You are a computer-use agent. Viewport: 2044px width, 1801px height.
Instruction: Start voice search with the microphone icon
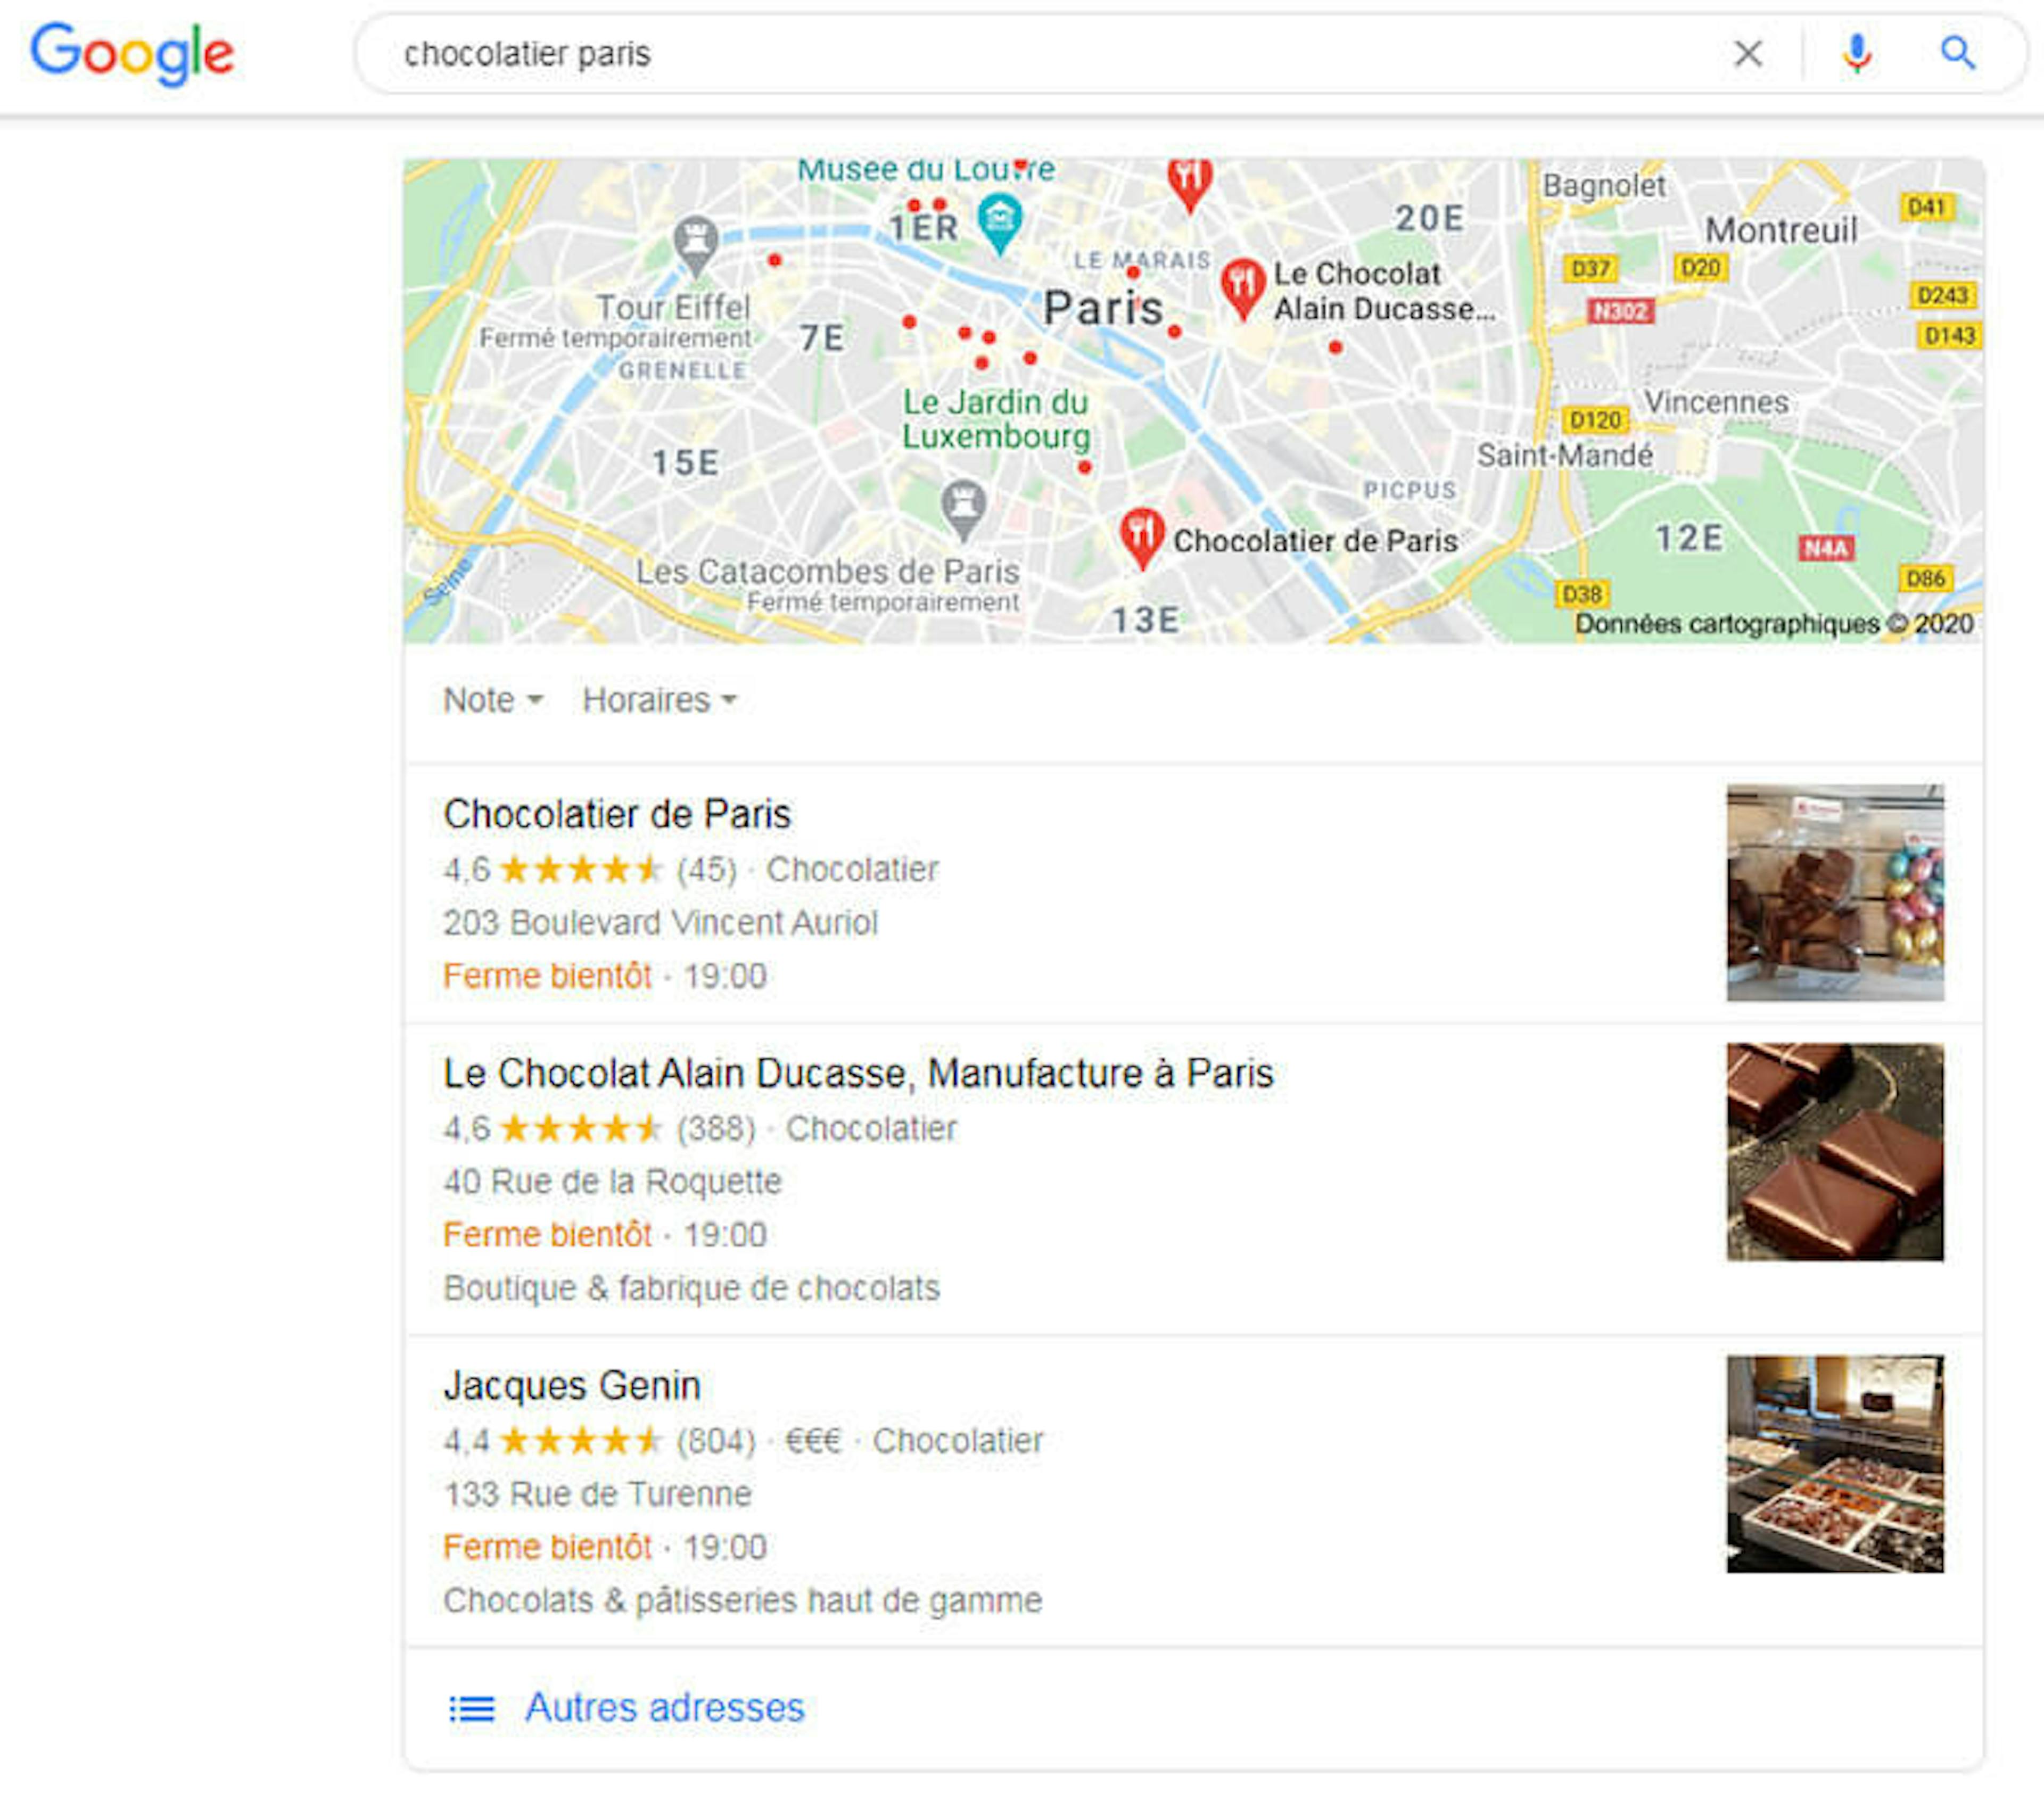coord(1857,53)
